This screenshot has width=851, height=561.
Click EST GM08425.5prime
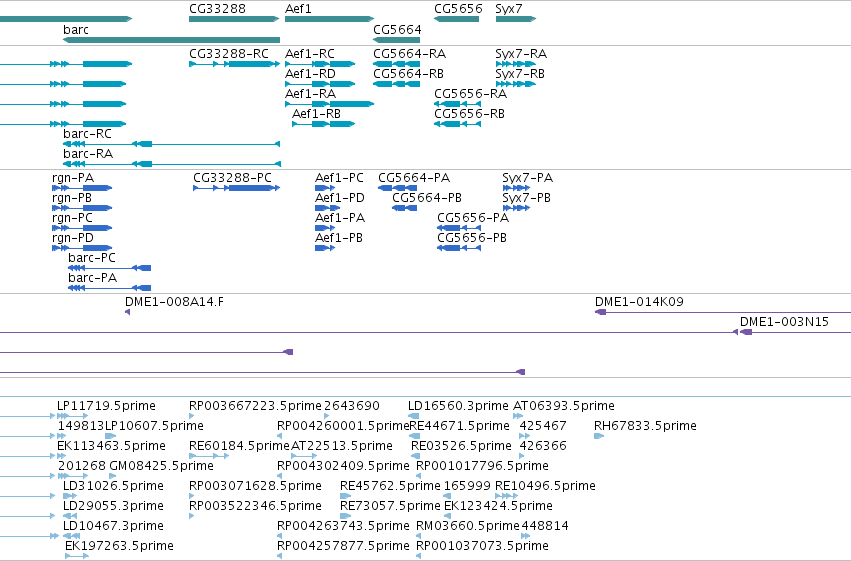(x=113, y=476)
